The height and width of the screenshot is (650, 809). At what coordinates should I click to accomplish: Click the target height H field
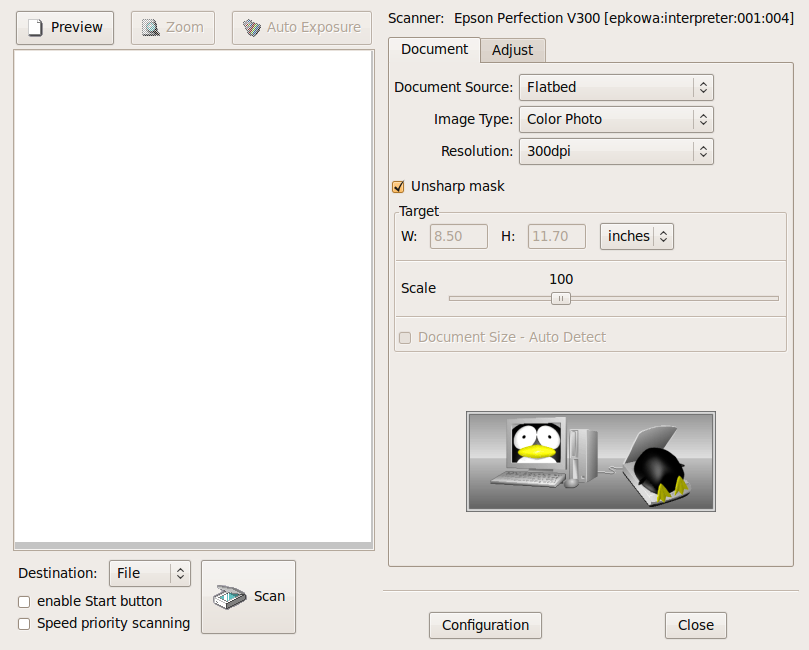click(x=557, y=236)
